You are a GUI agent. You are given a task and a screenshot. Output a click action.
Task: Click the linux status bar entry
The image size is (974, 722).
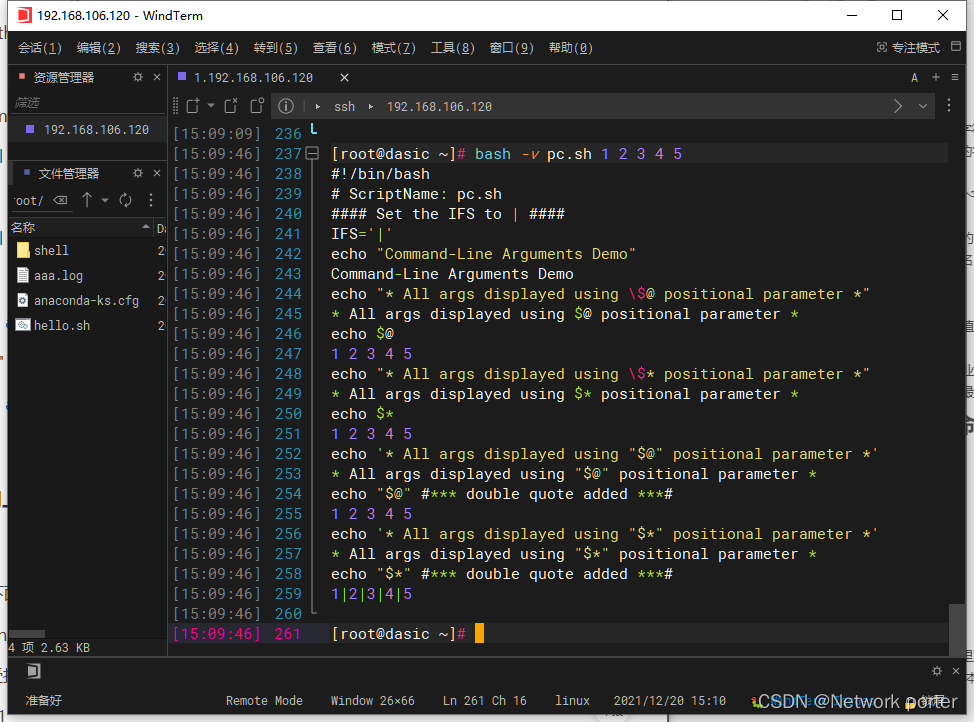click(x=572, y=701)
